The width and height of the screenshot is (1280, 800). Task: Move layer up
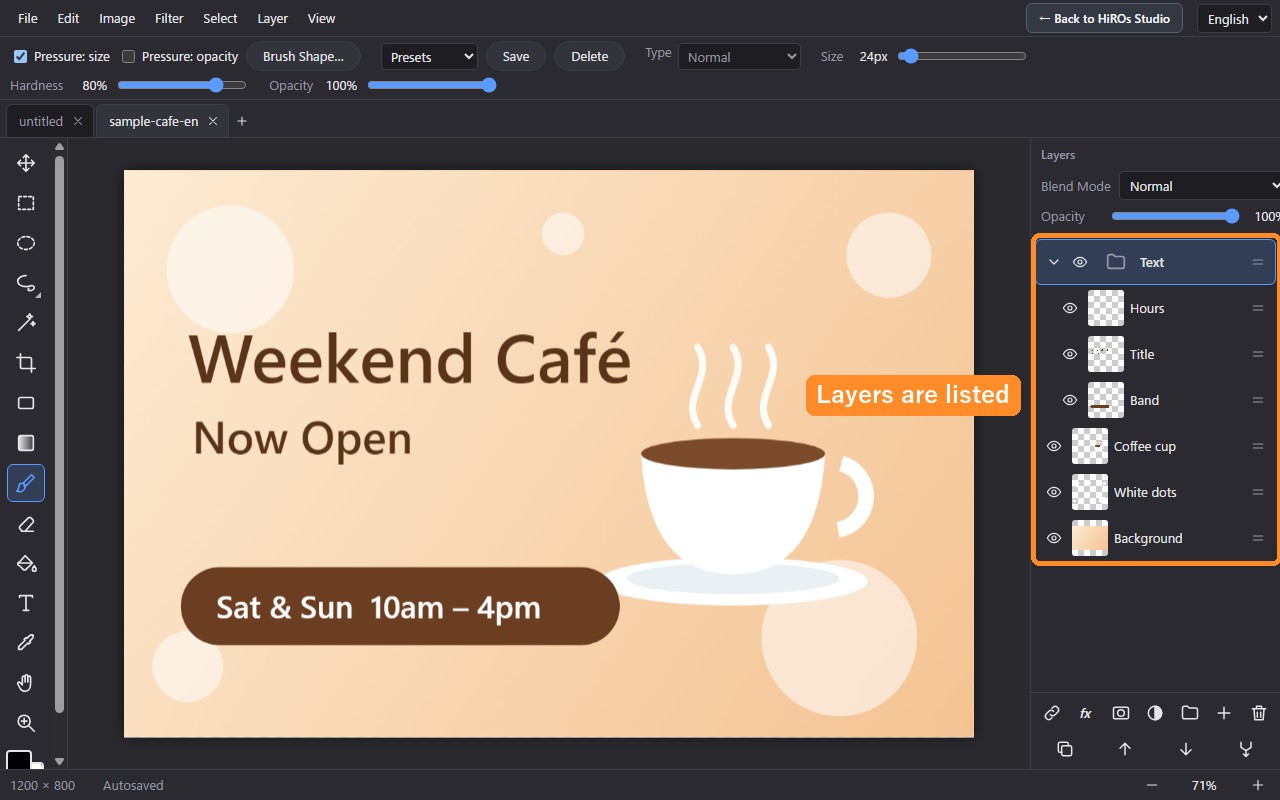1125,749
